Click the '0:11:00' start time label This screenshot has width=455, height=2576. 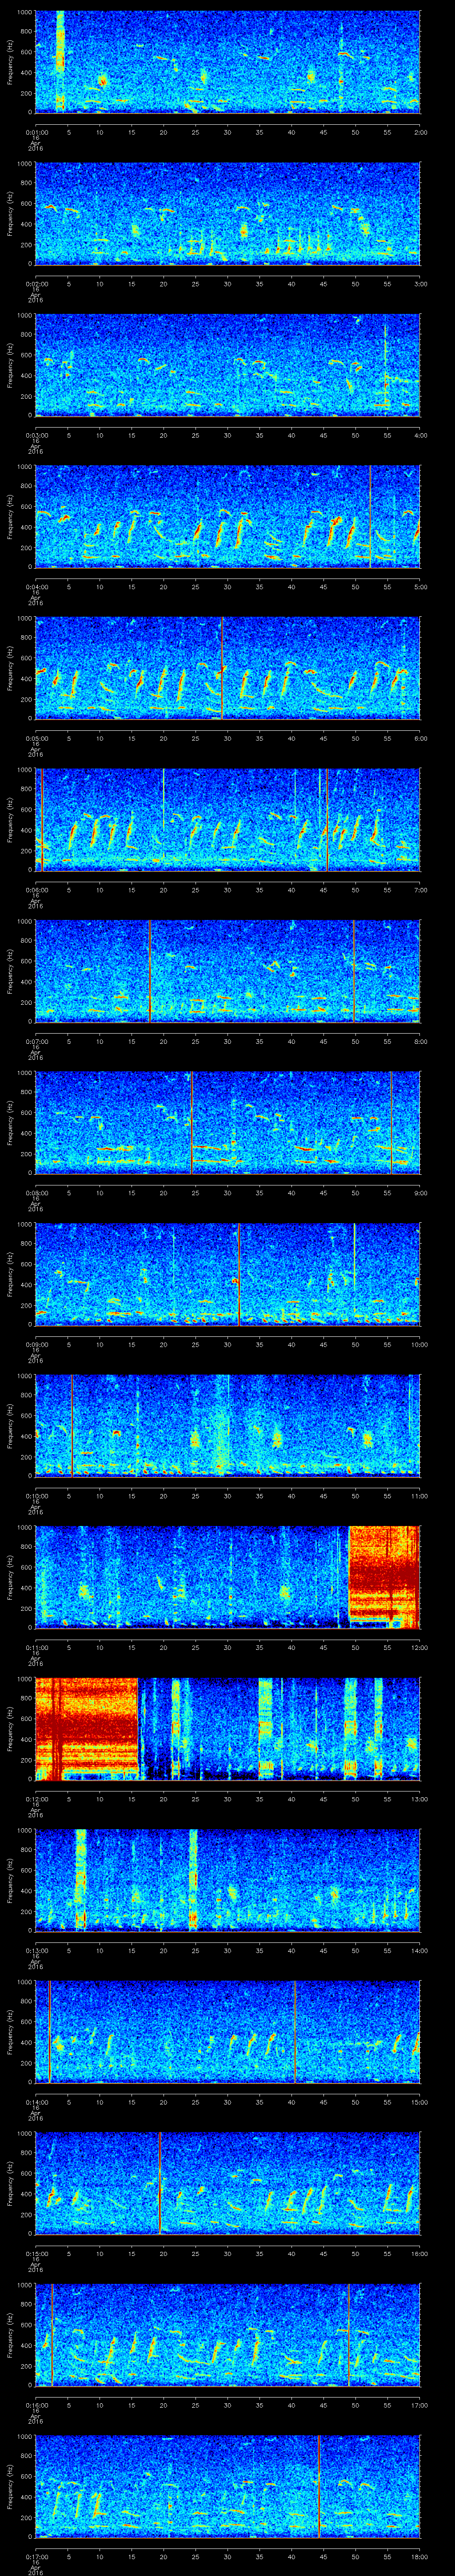click(x=36, y=1647)
